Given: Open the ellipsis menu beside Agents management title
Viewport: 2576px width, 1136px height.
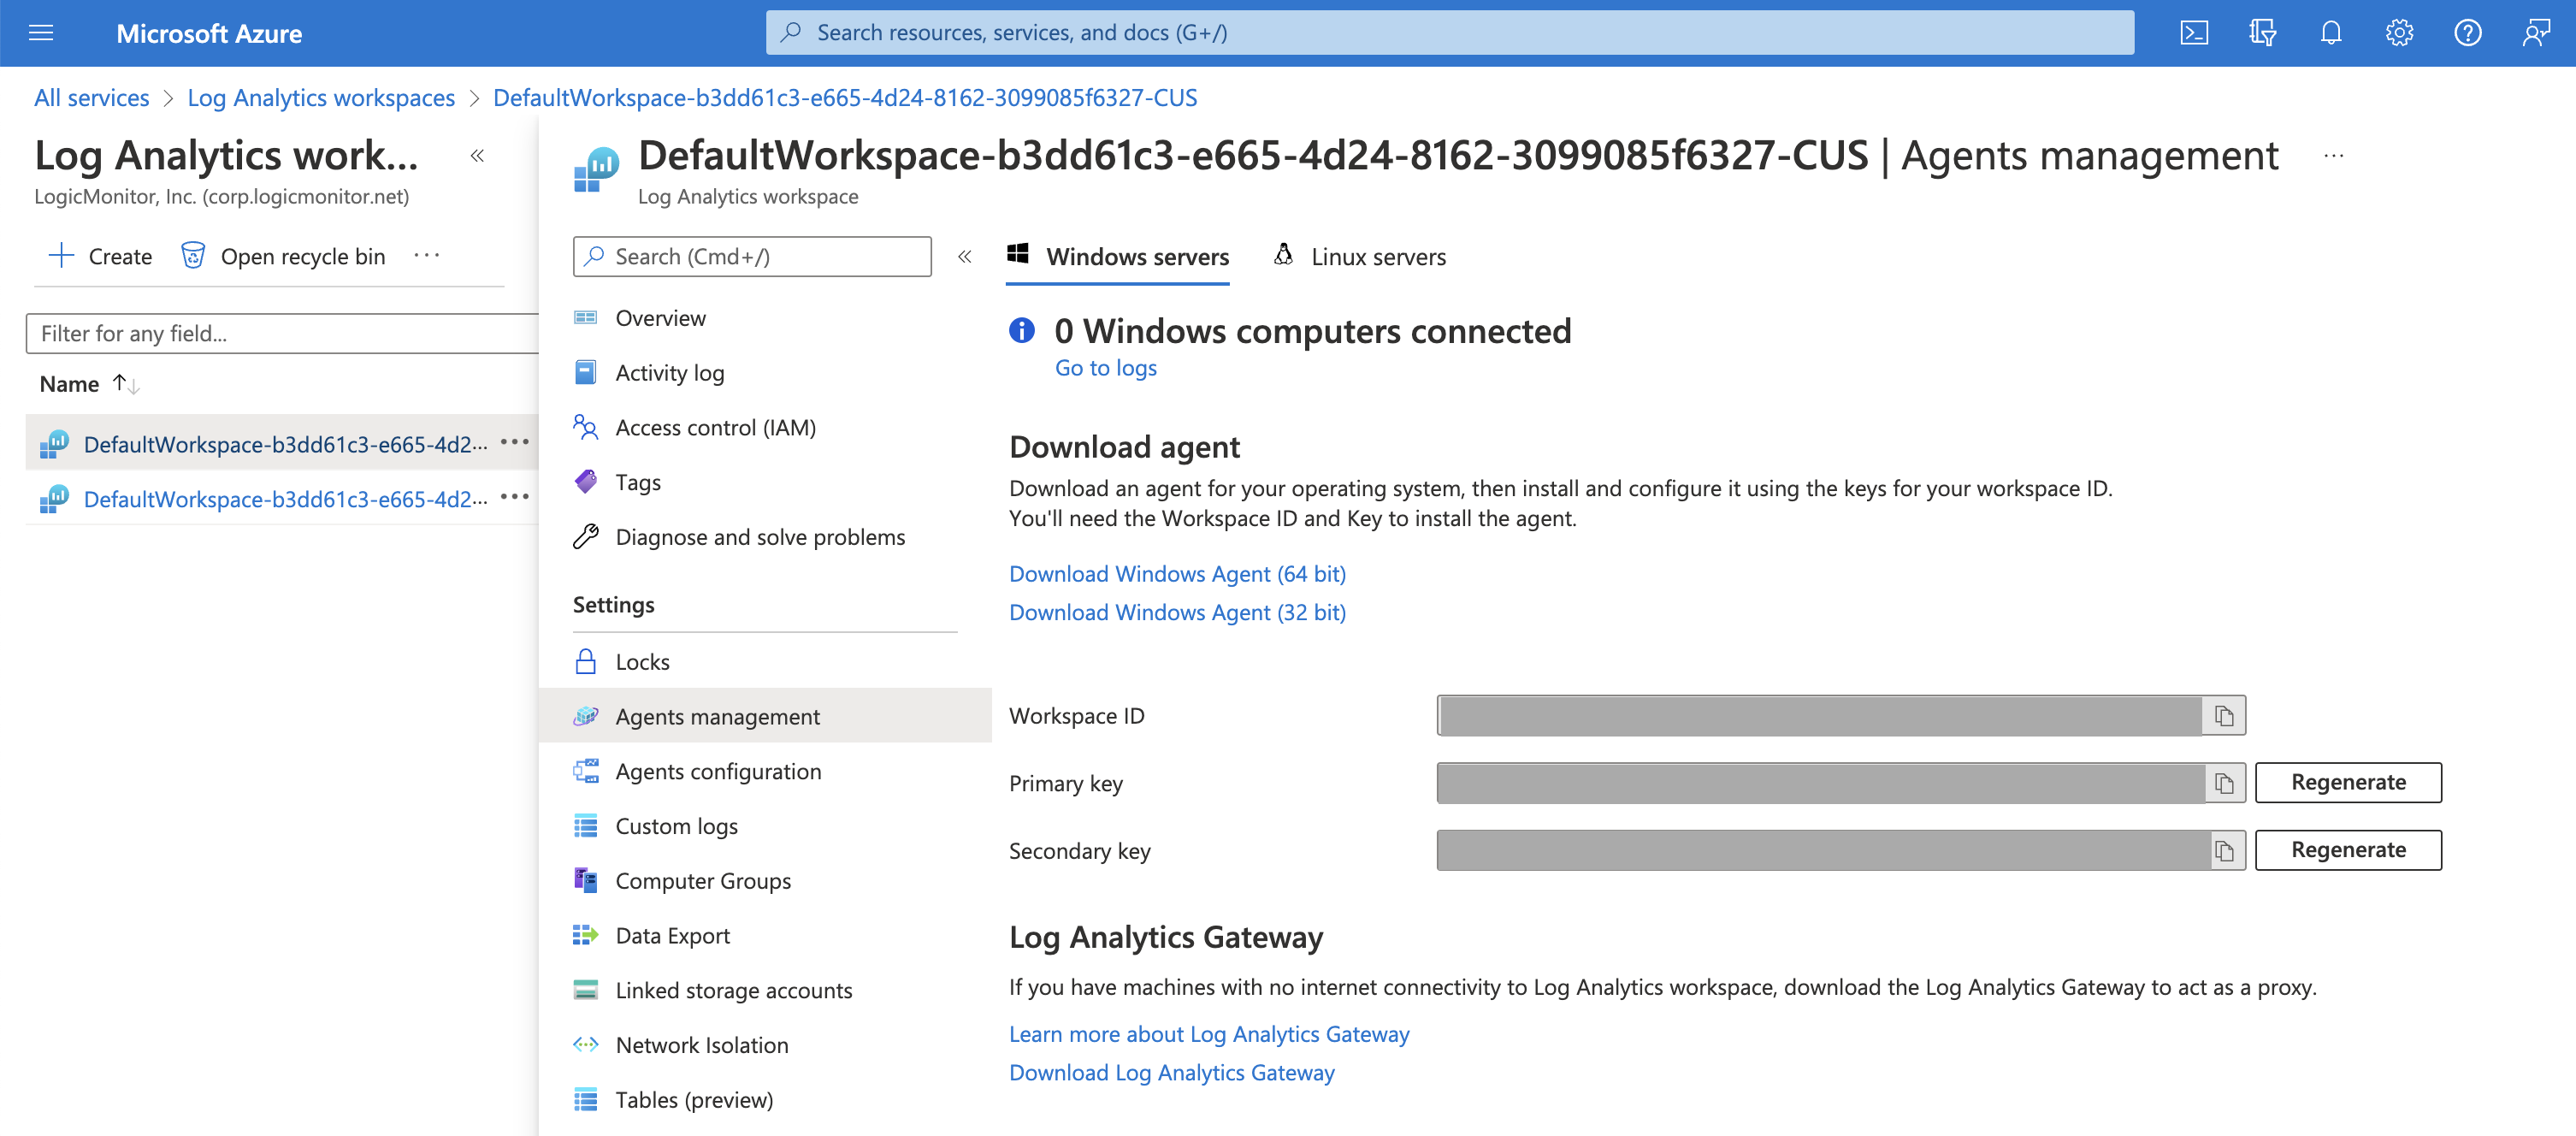Looking at the screenshot, I should click(x=2334, y=155).
